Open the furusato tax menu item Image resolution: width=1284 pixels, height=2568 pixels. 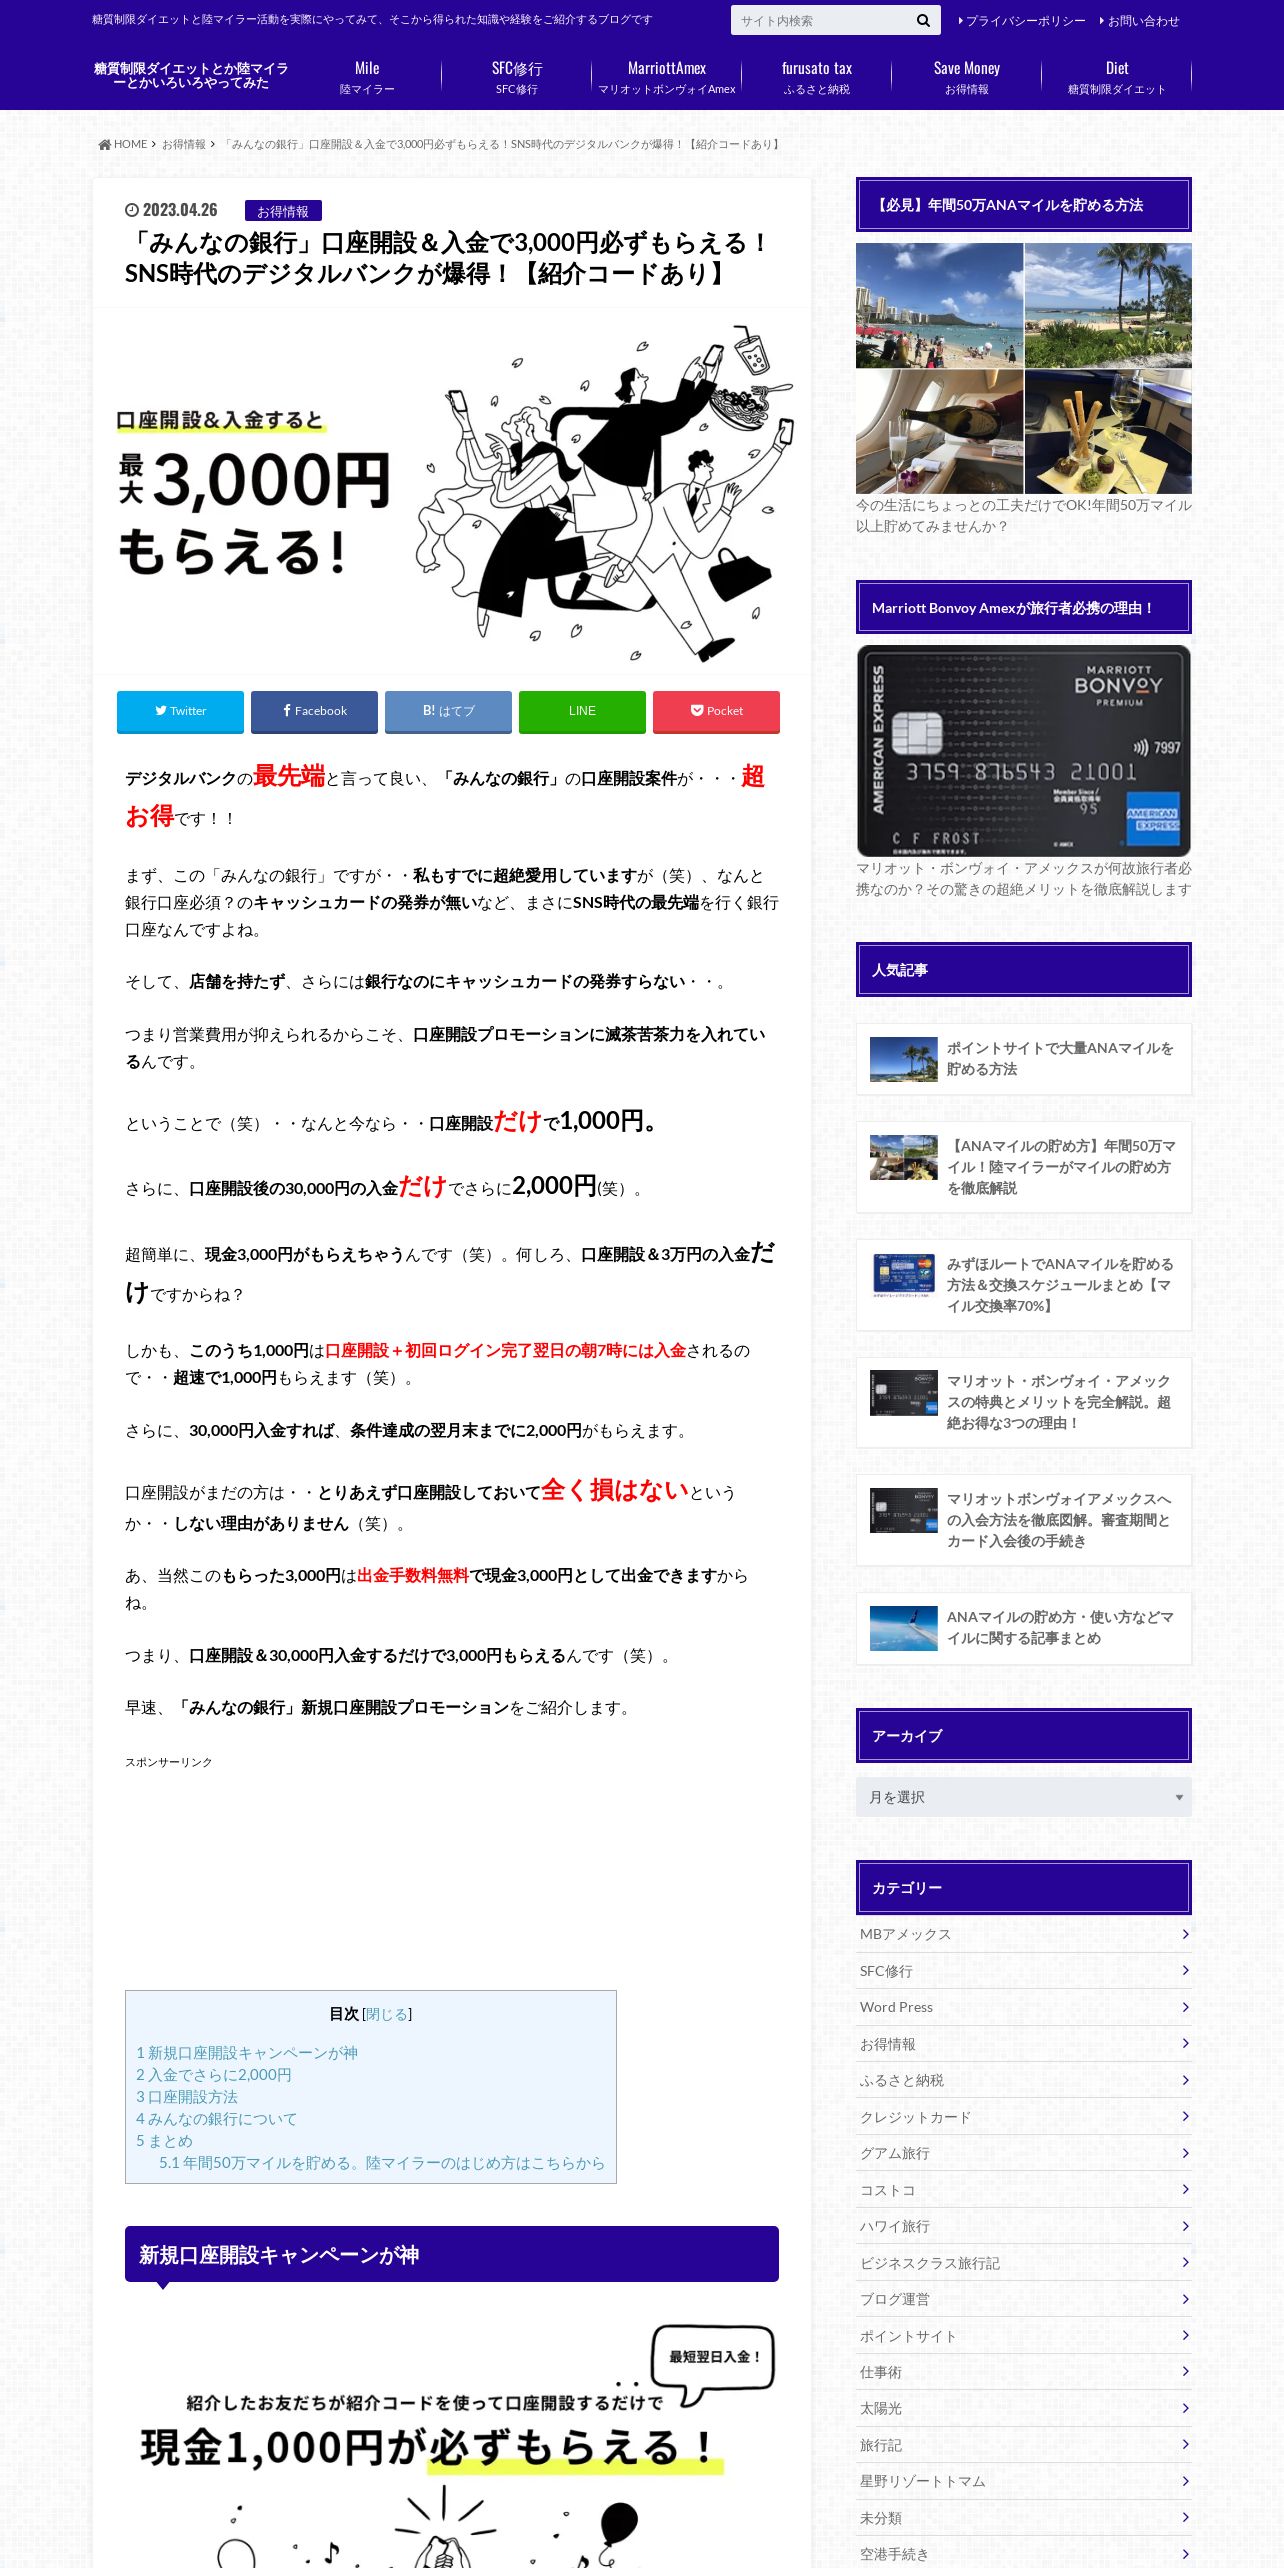click(x=817, y=77)
